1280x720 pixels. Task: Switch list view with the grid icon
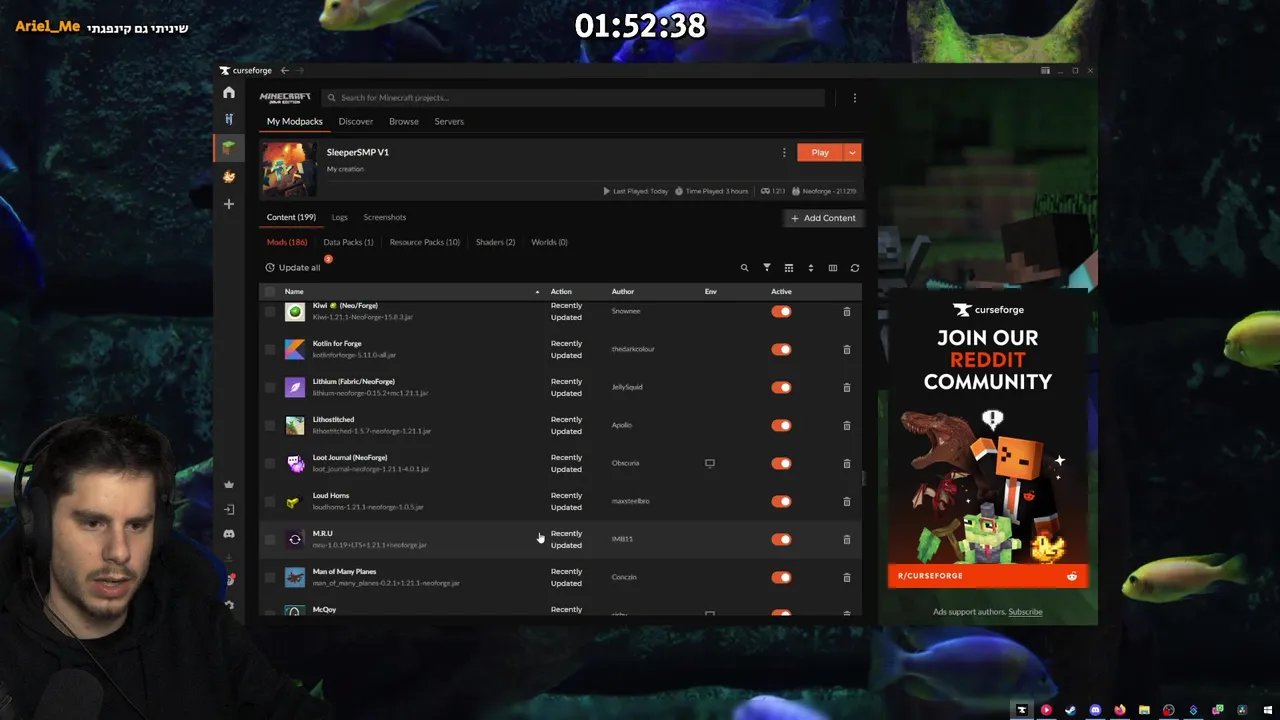click(x=789, y=268)
